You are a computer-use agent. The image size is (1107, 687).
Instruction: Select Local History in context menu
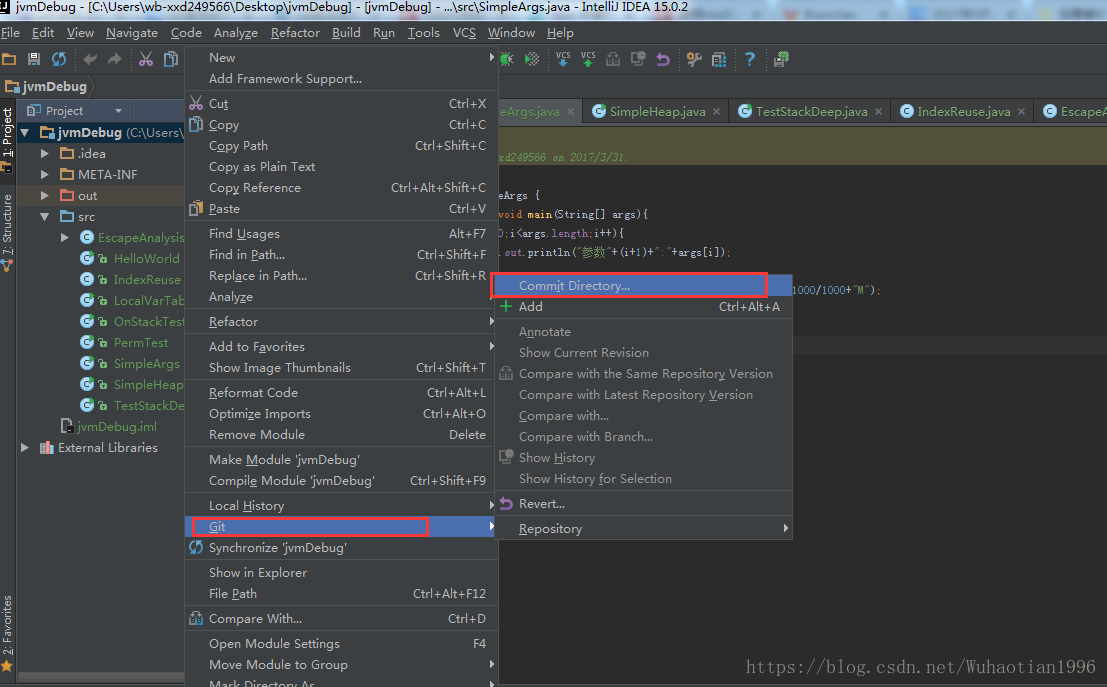tap(340, 506)
